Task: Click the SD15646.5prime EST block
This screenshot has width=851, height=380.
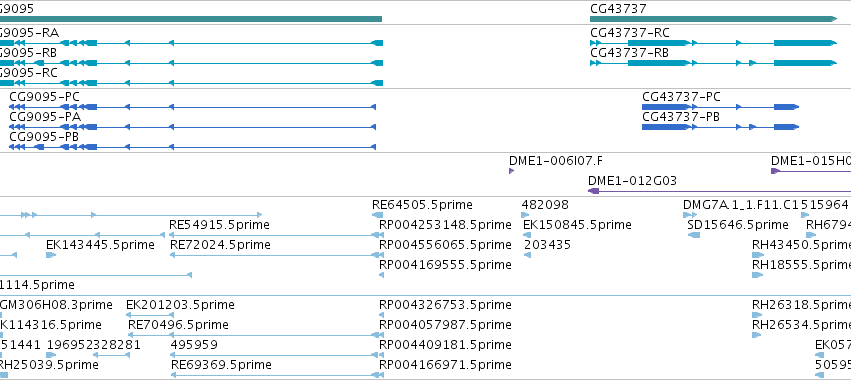Action: click(694, 235)
